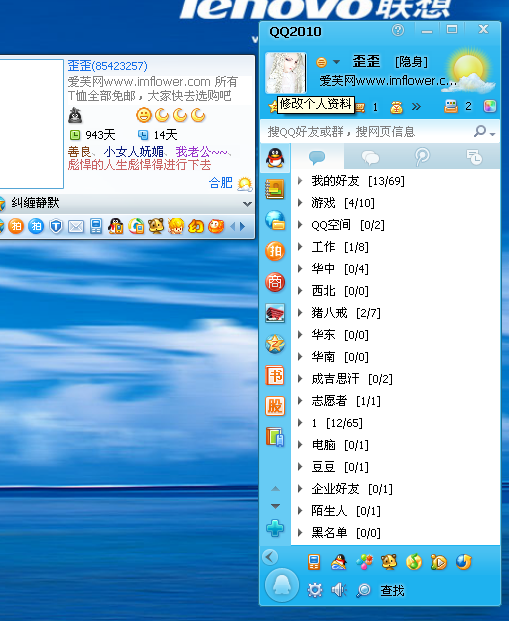This screenshot has width=509, height=621.
Task: Open the mobile phone icon in QQ bottom bar
Action: pyautogui.click(x=314, y=562)
